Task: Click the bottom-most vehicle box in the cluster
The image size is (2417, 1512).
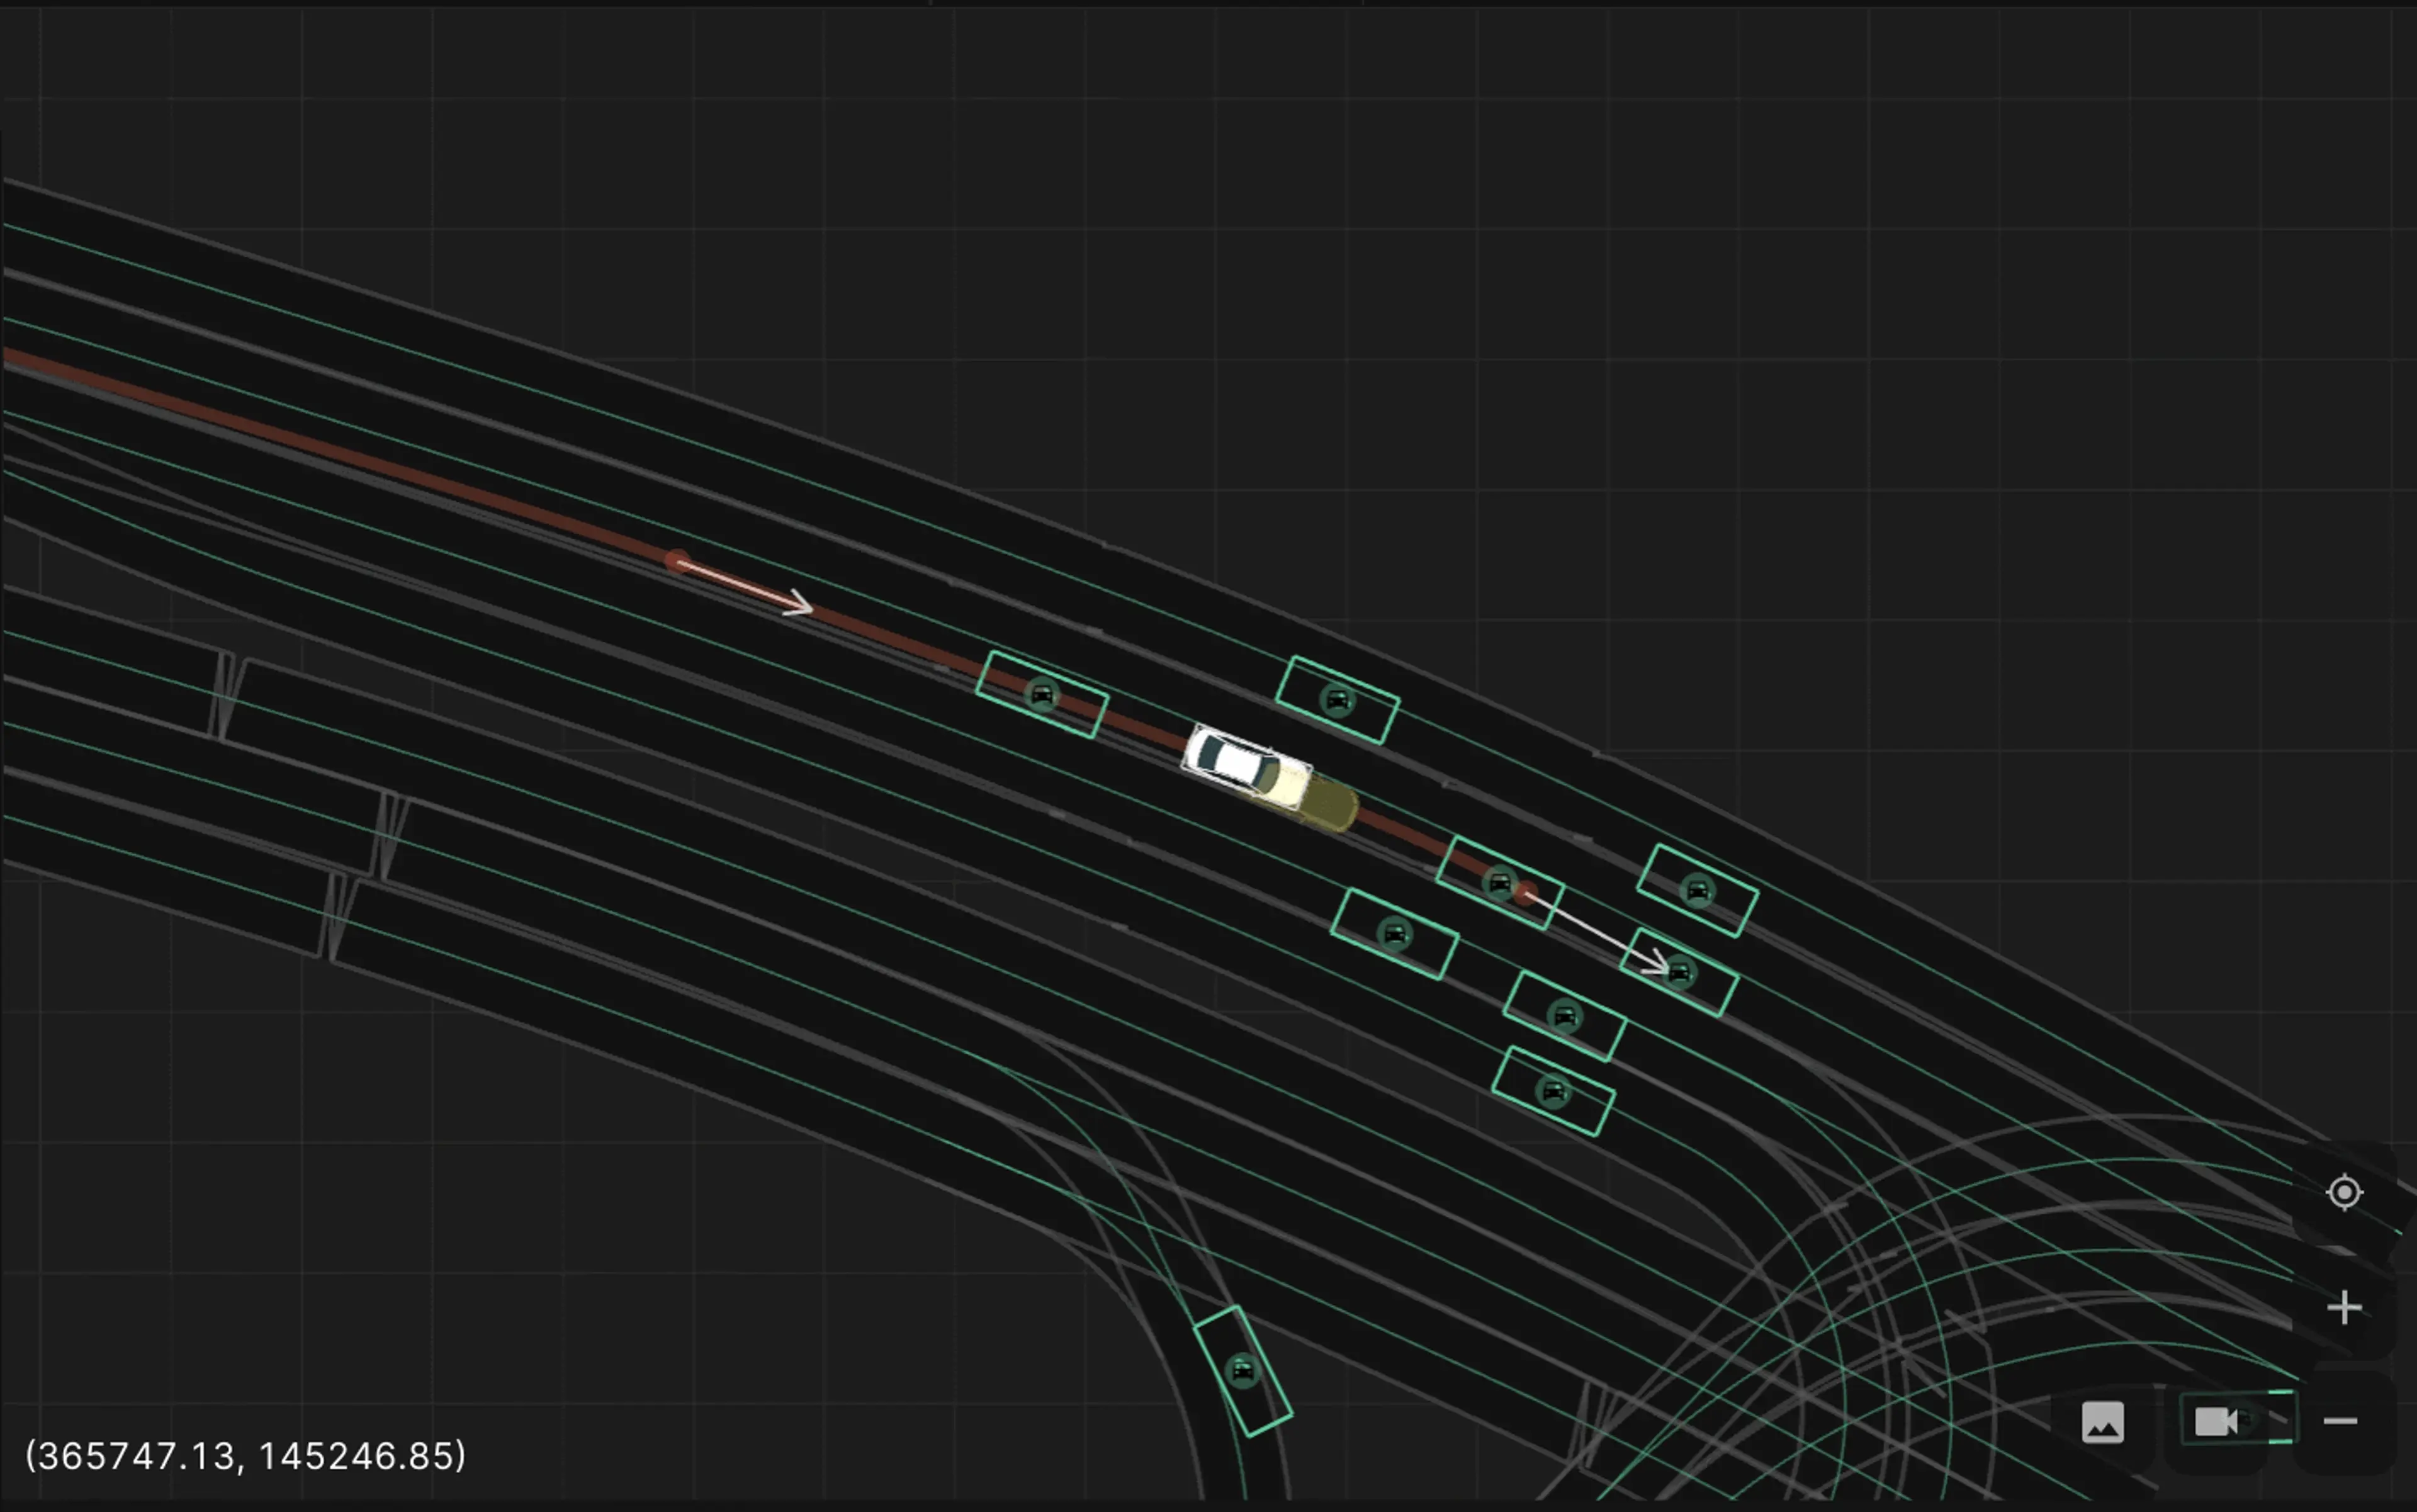Action: click(x=1553, y=1091)
